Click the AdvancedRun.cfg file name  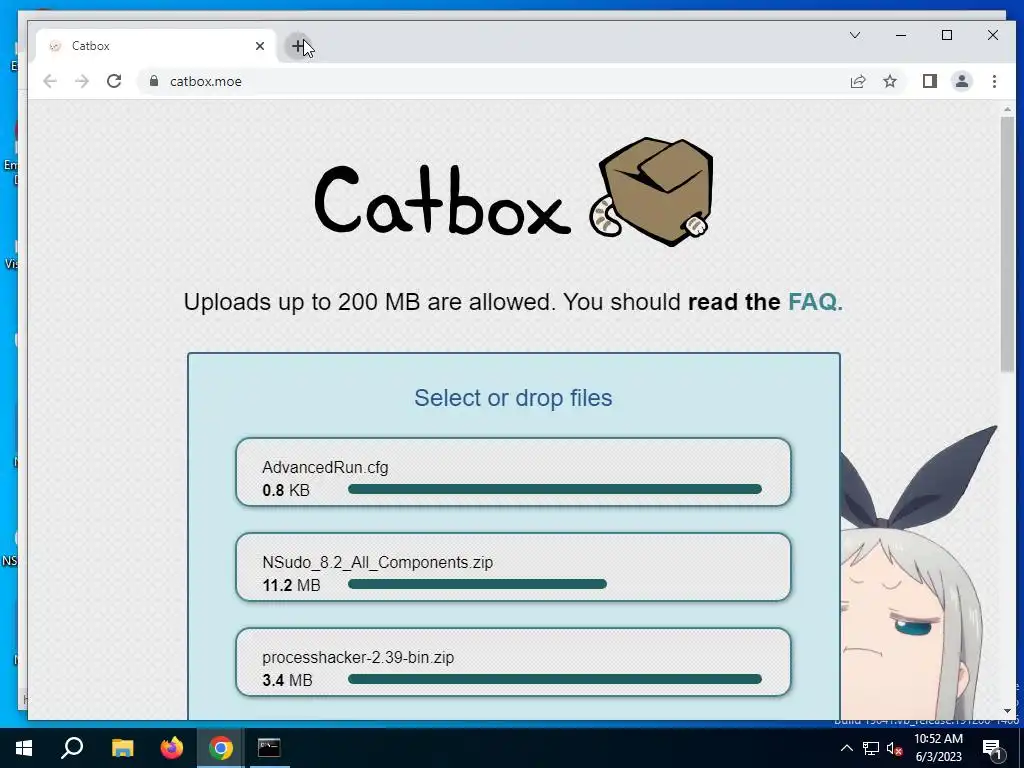325,468
